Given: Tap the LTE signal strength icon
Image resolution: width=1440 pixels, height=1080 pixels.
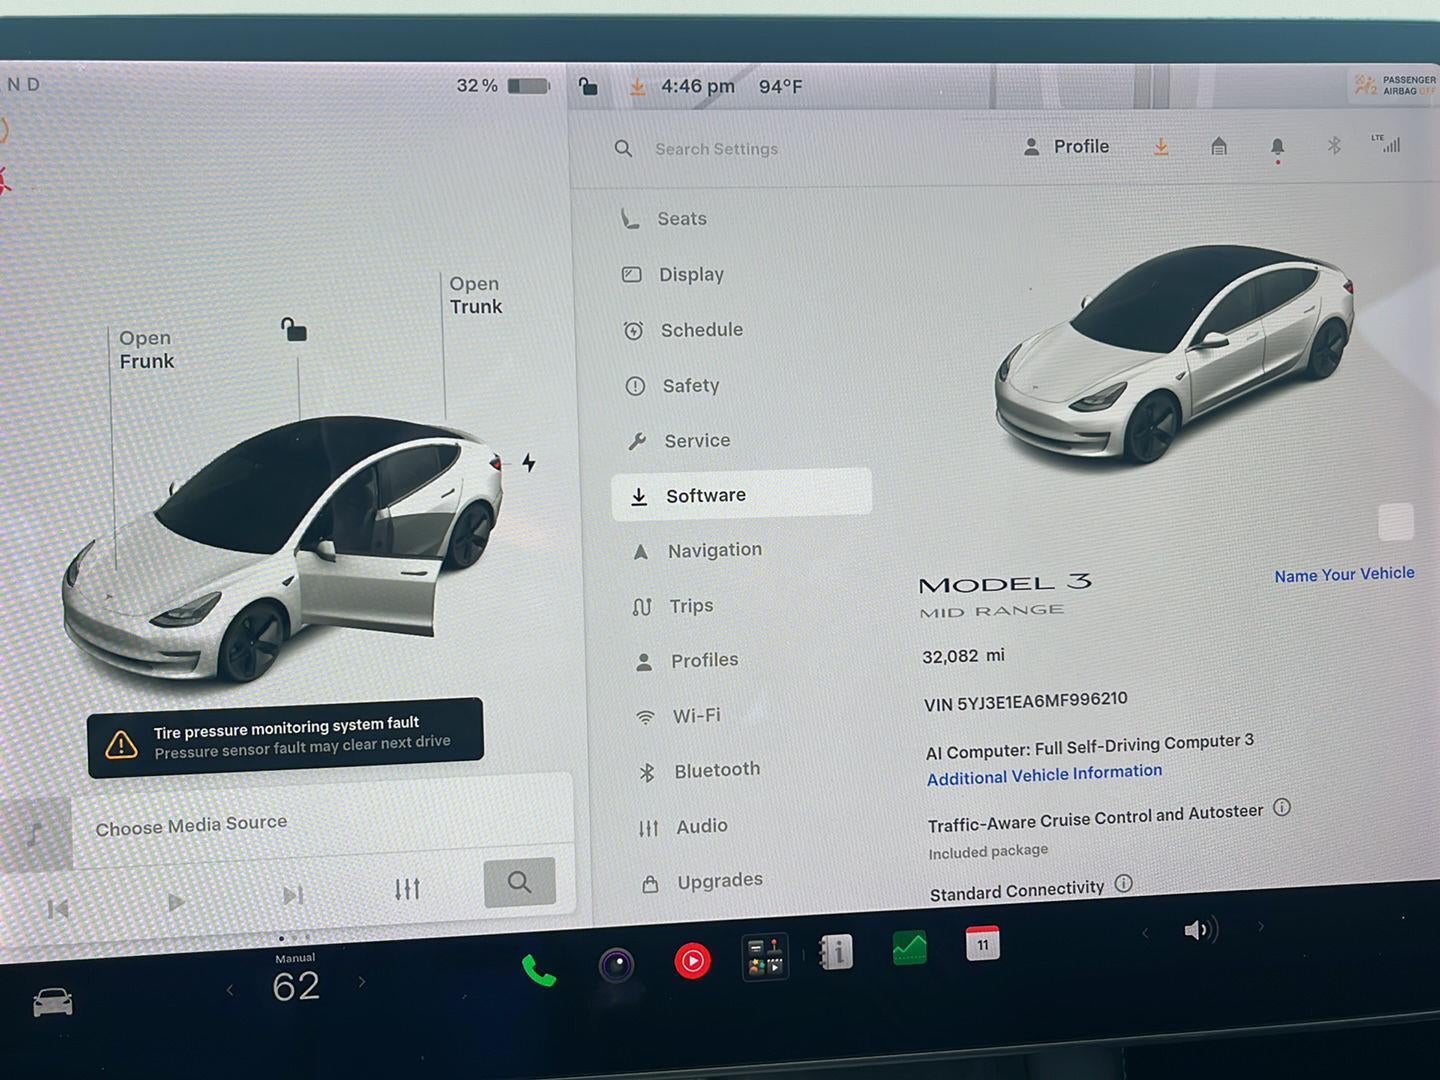Looking at the screenshot, I should click(1386, 144).
